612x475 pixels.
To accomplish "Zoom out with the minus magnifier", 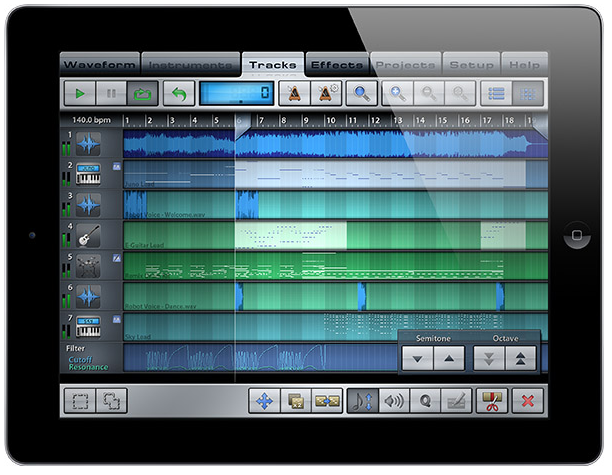I will [x=429, y=93].
